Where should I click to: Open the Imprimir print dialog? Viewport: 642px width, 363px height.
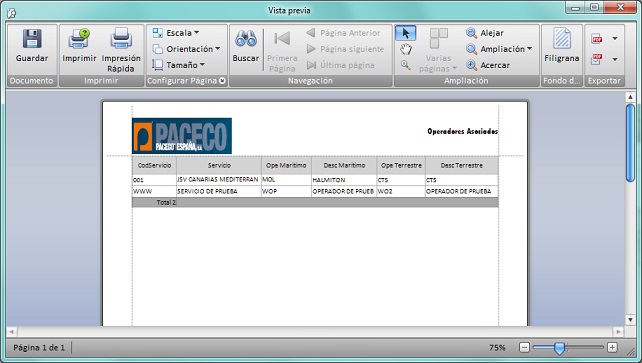pyautogui.click(x=79, y=45)
